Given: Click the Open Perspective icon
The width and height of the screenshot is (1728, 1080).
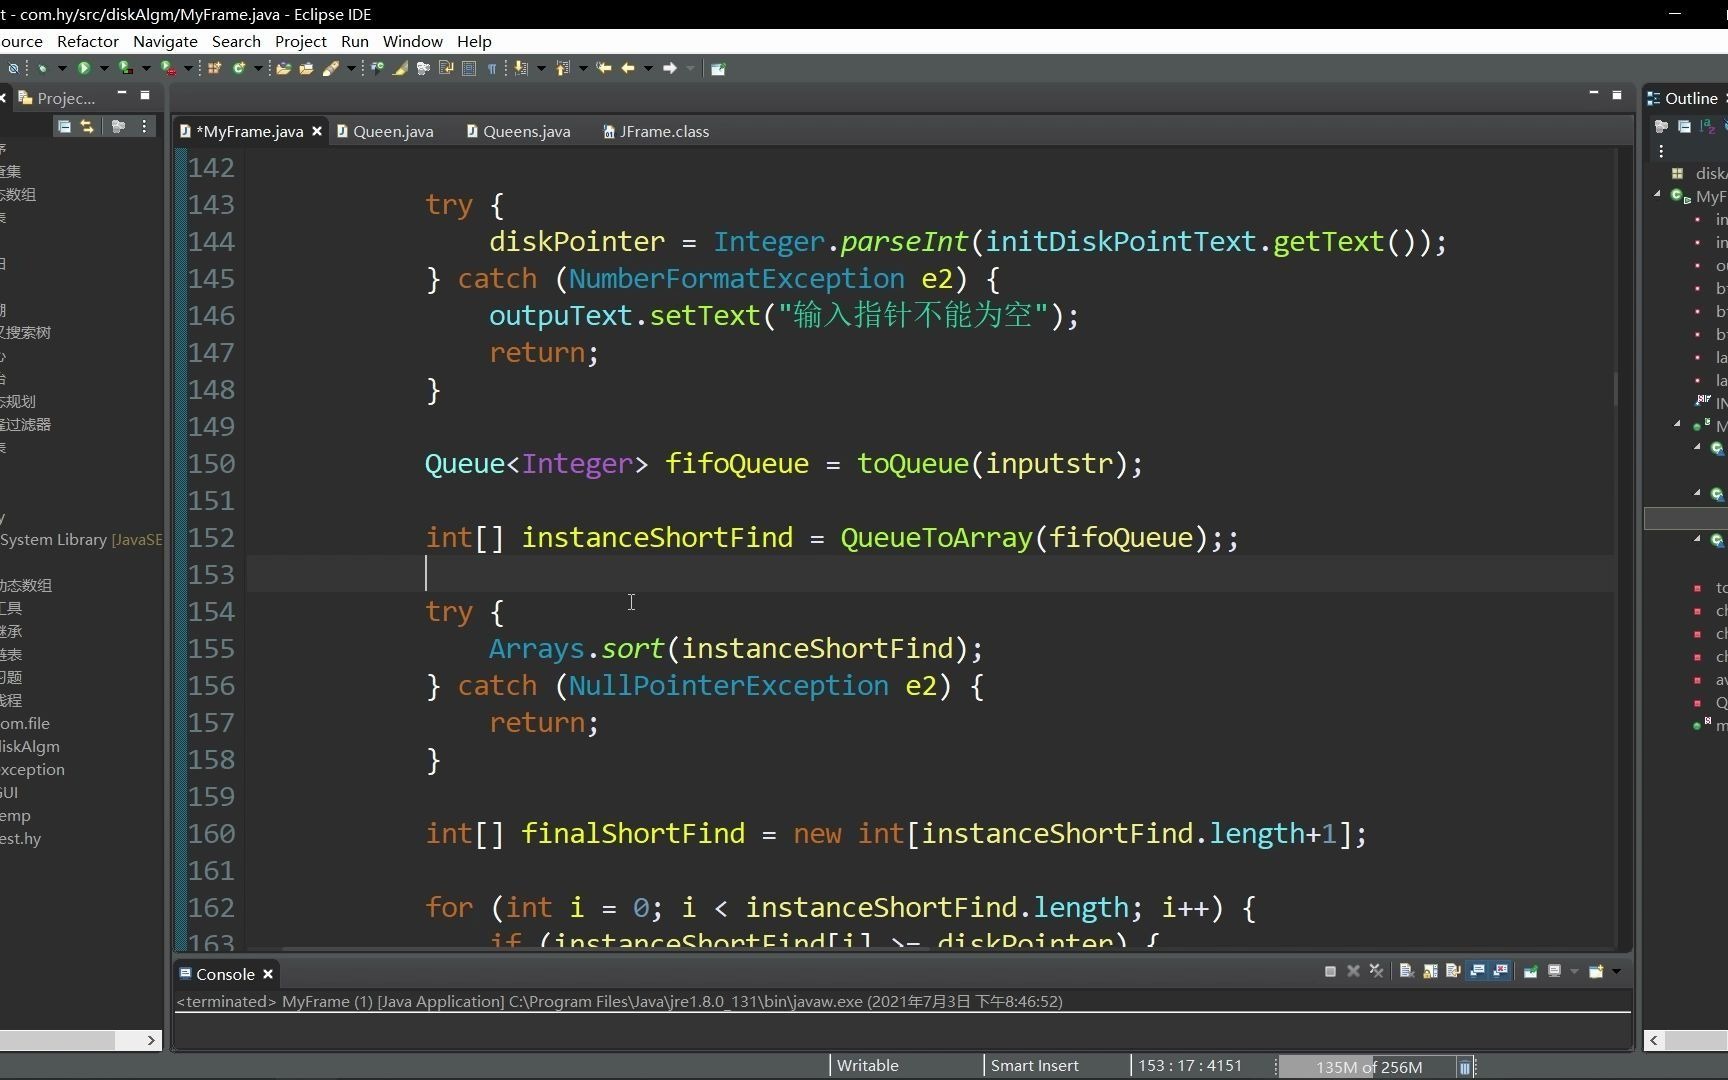Looking at the screenshot, I should pyautogui.click(x=718, y=68).
